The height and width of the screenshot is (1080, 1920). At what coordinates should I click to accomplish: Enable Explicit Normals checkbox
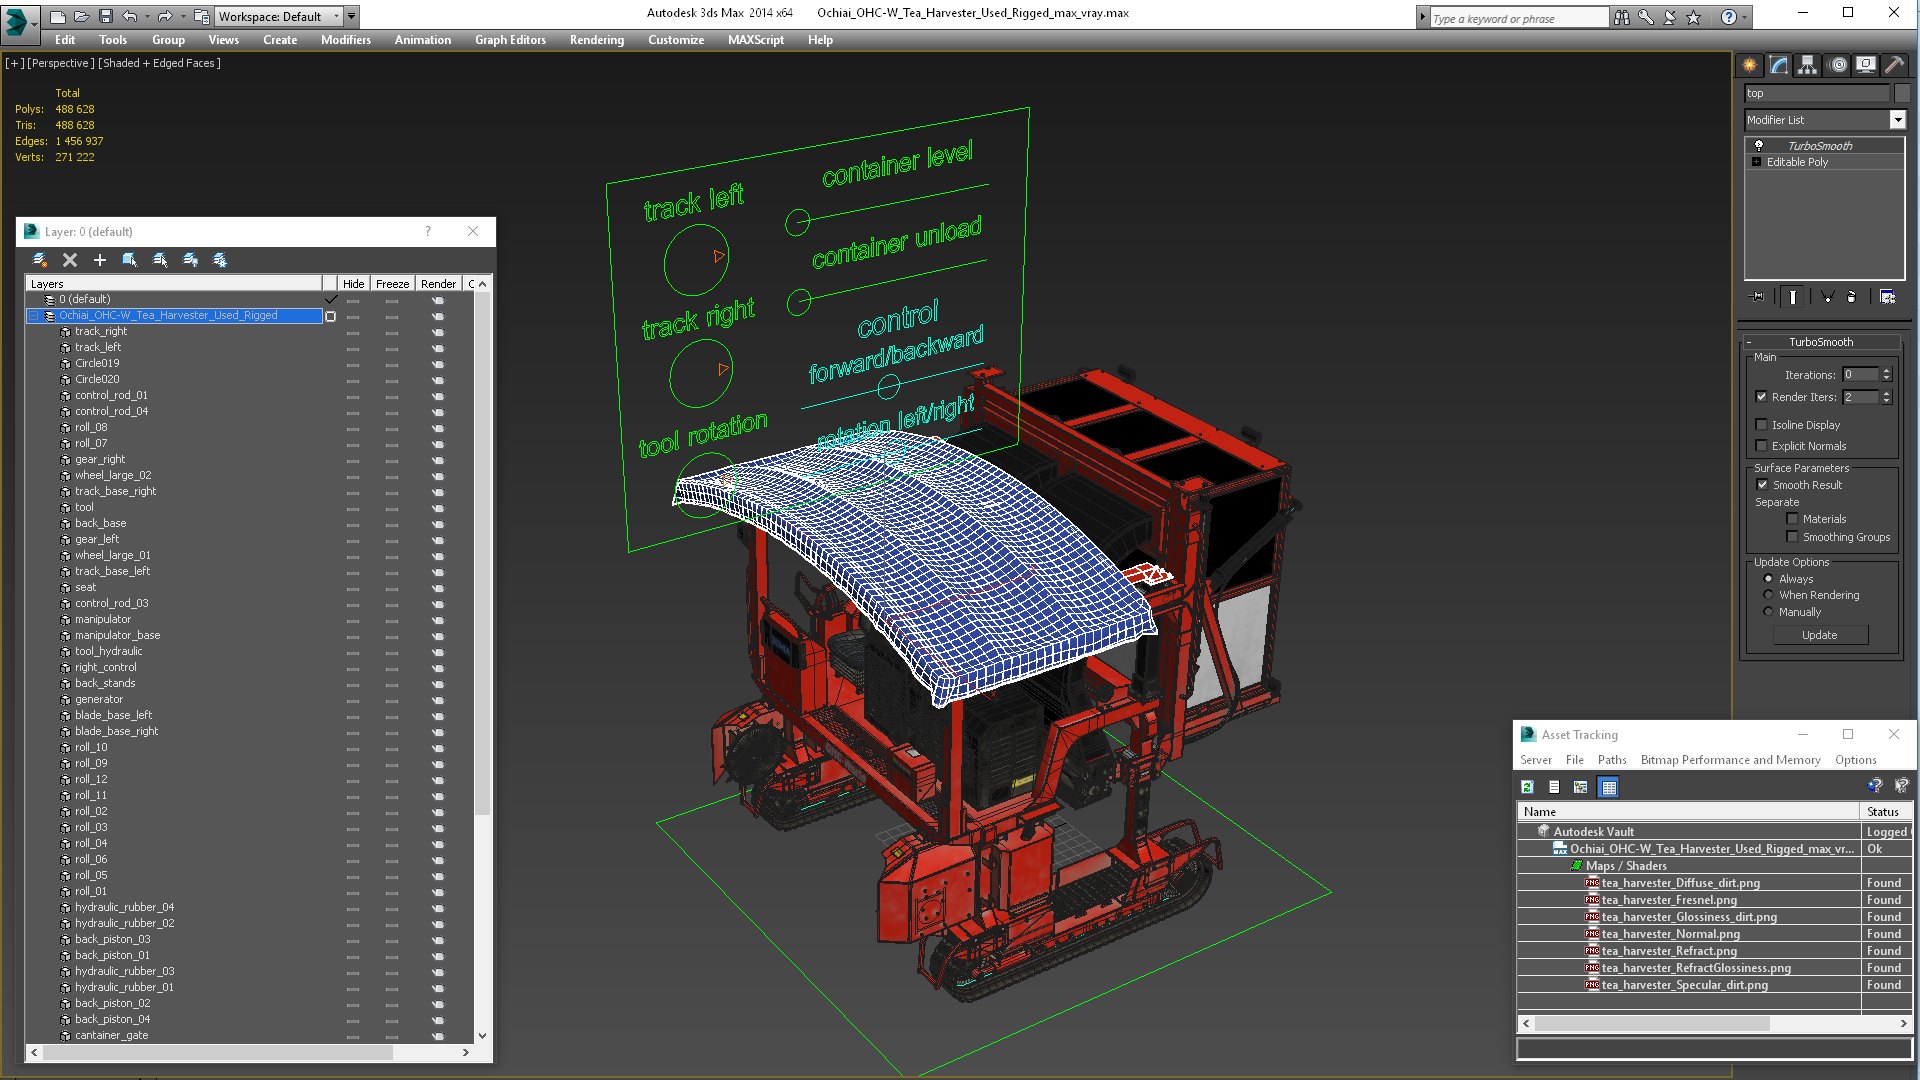click(x=1762, y=446)
